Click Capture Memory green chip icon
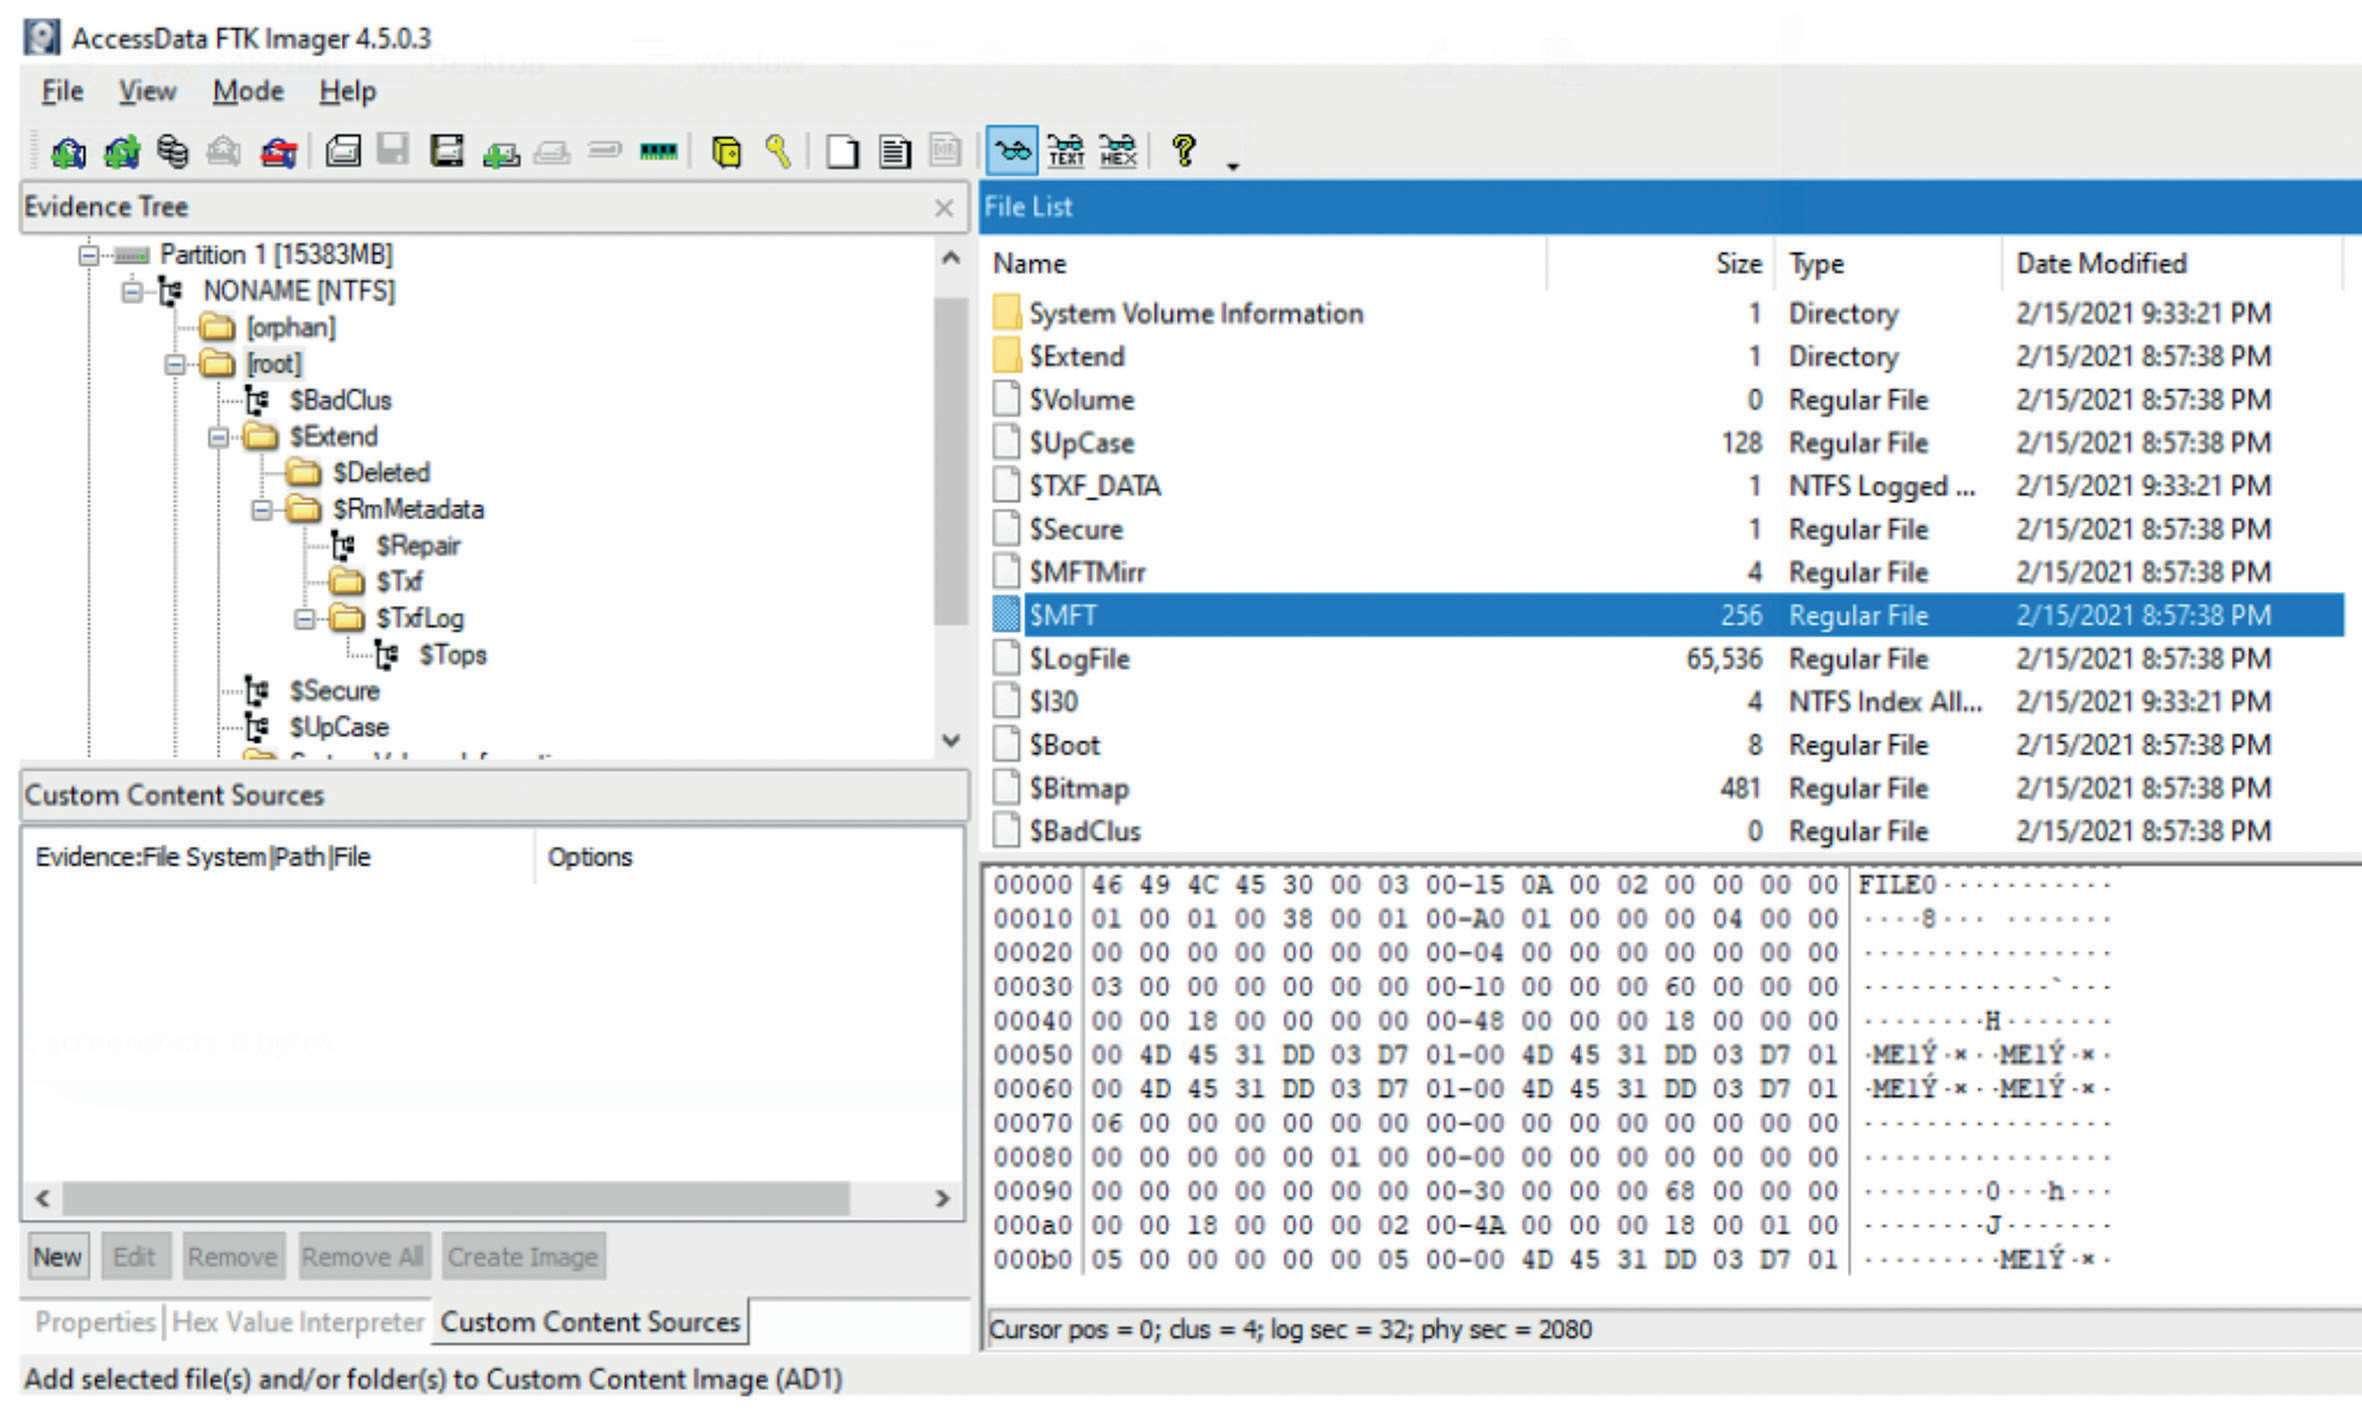 pos(658,152)
